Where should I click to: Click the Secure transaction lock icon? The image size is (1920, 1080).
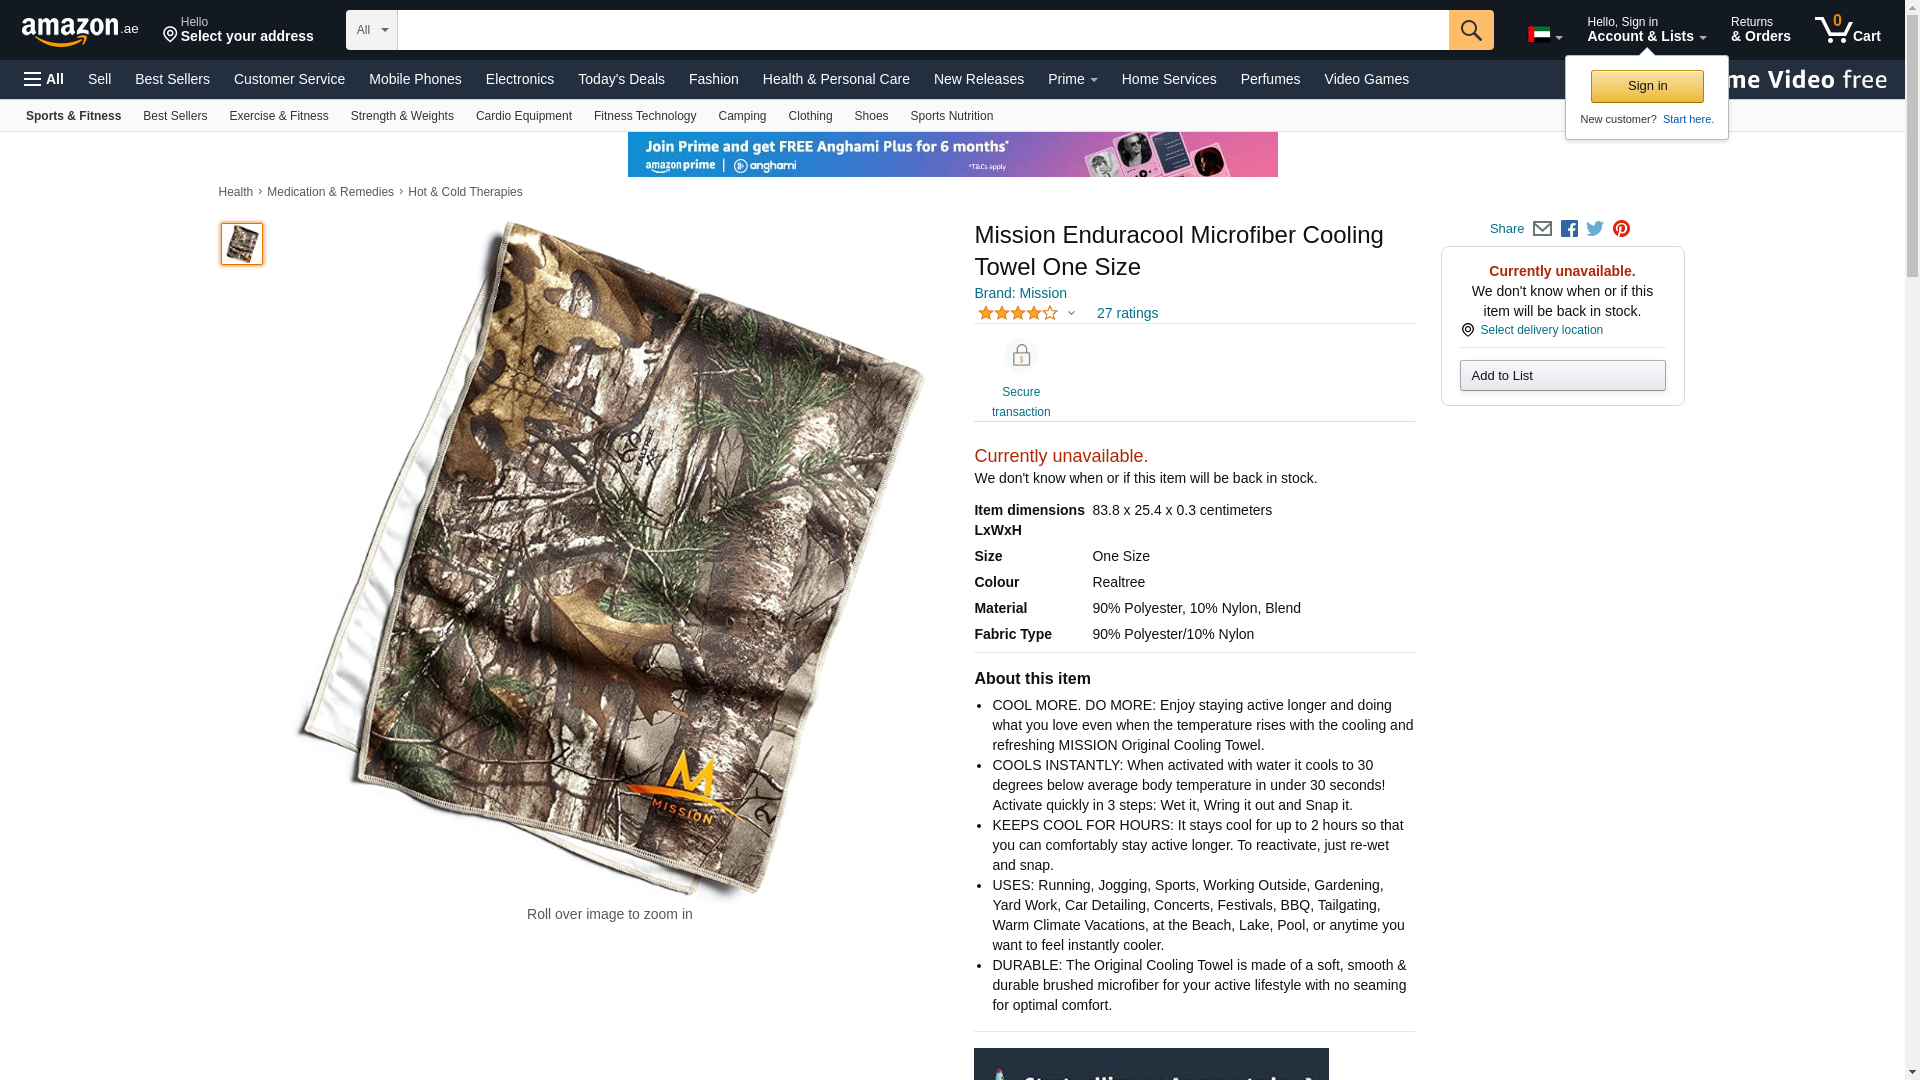click(x=1021, y=356)
